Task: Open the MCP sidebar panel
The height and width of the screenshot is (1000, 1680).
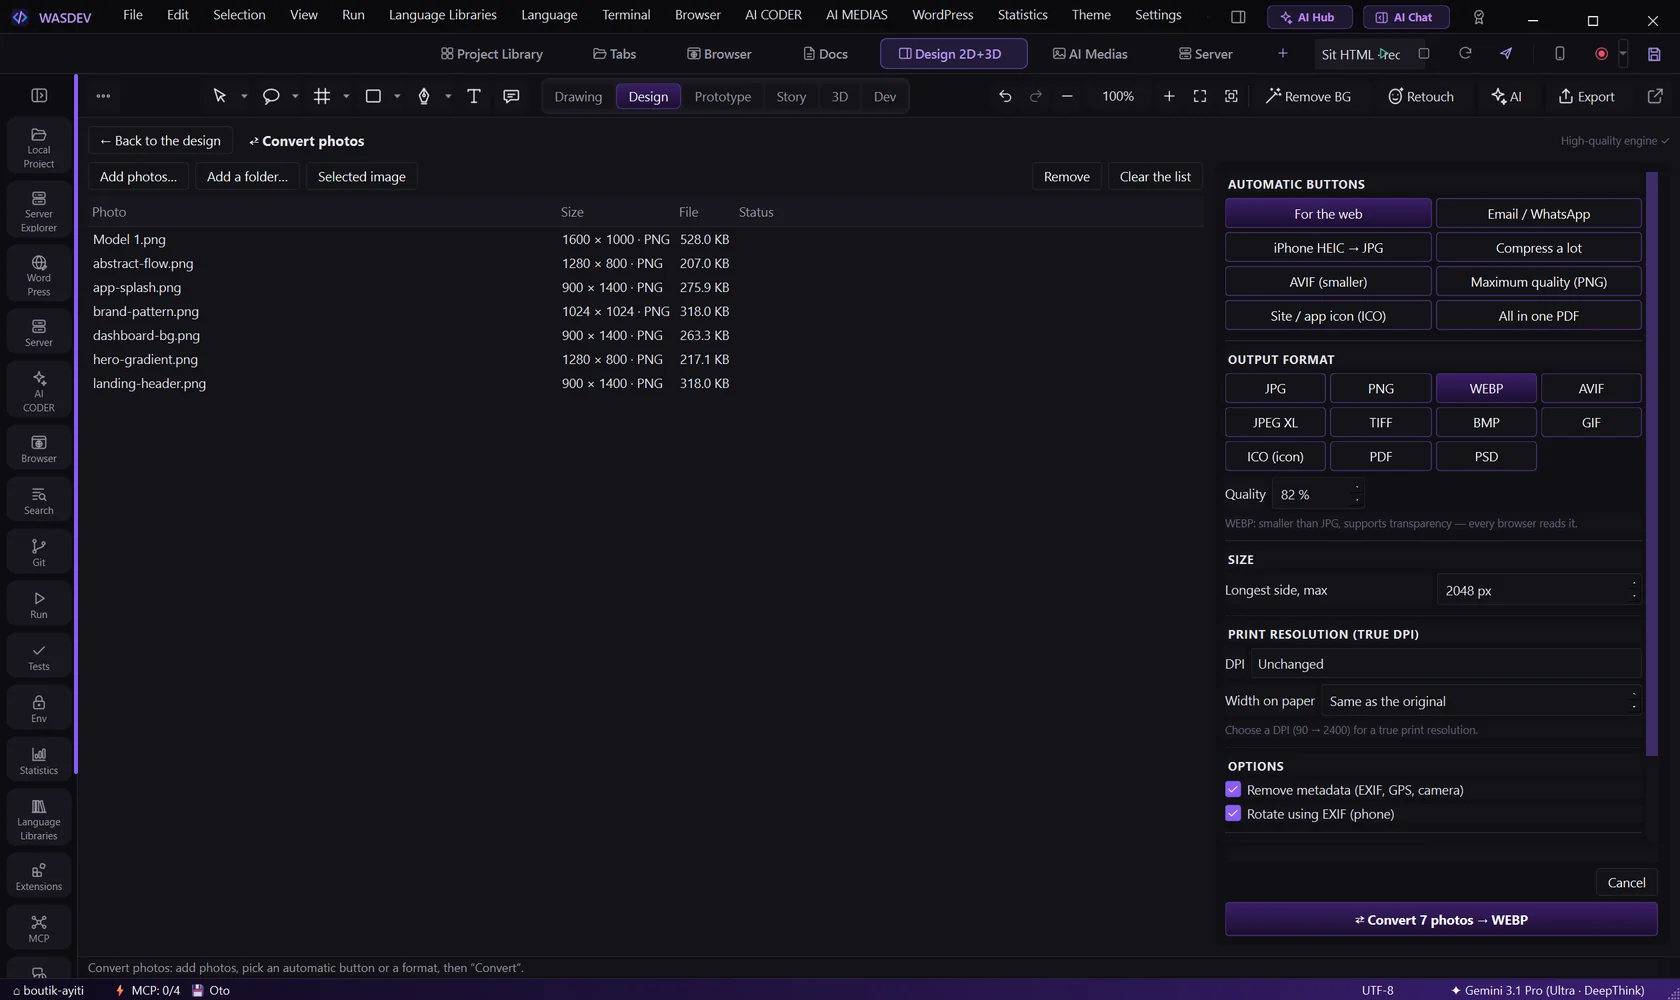Action: click(x=39, y=928)
